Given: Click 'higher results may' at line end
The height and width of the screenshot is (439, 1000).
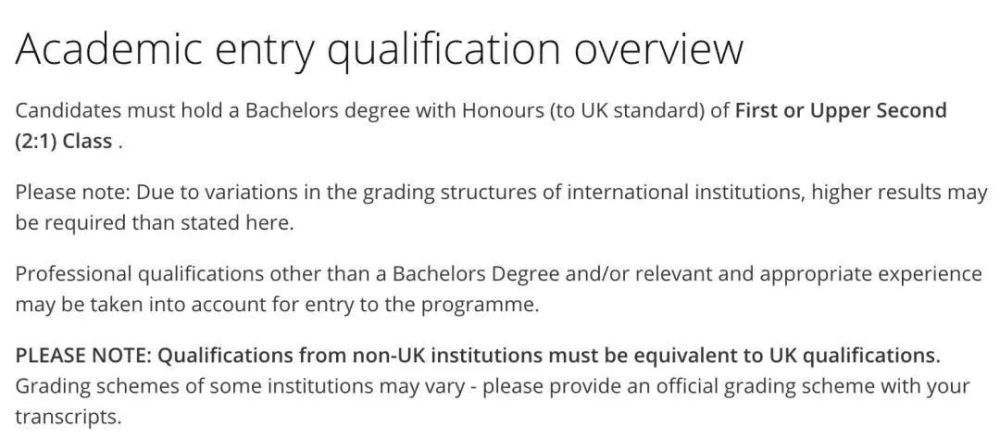Looking at the screenshot, I should click(899, 192).
